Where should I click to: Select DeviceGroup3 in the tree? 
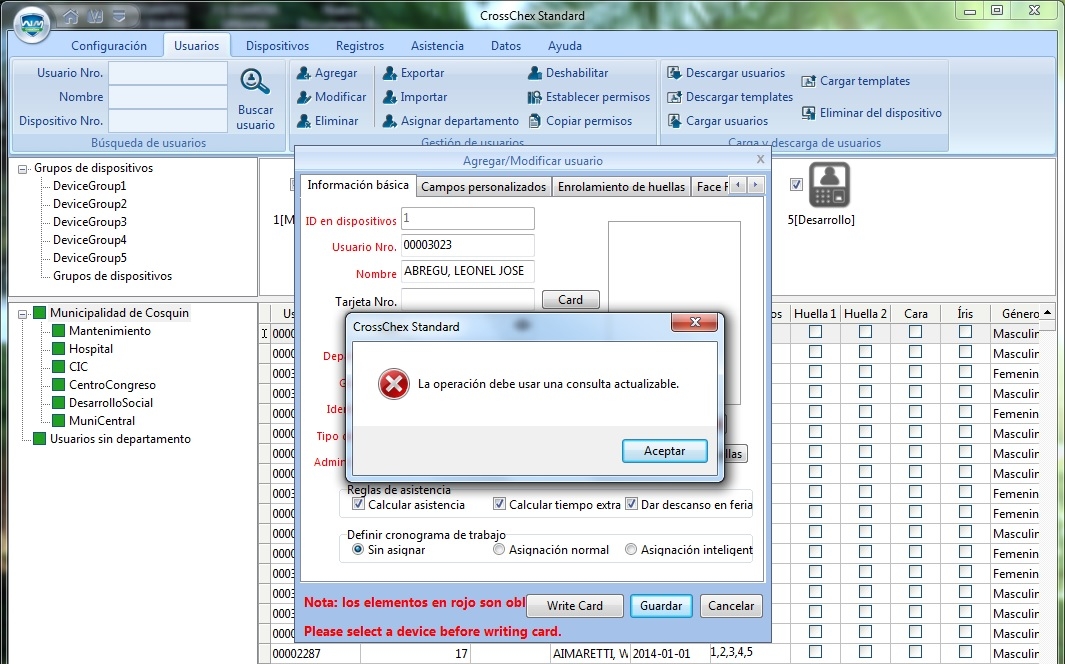pyautogui.click(x=90, y=222)
